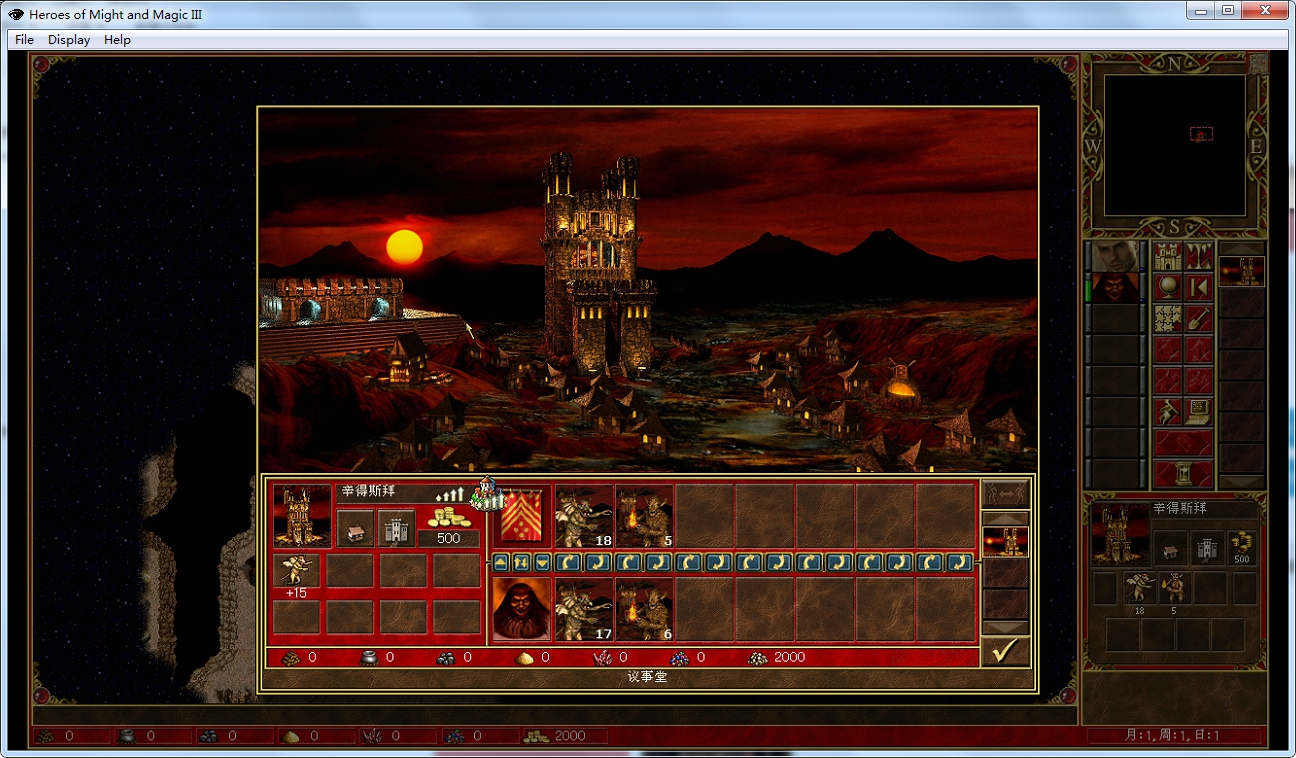The image size is (1296, 758).
Task: Click fort icon in lower-right info panel
Action: tap(1208, 547)
